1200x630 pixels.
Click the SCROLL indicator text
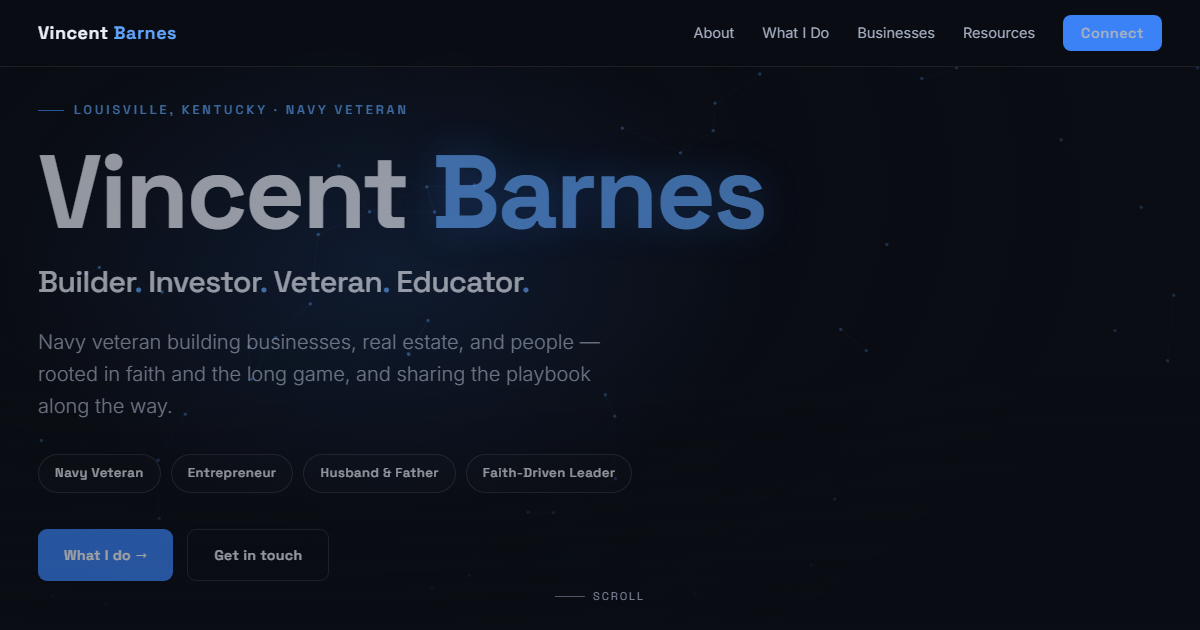coord(618,596)
